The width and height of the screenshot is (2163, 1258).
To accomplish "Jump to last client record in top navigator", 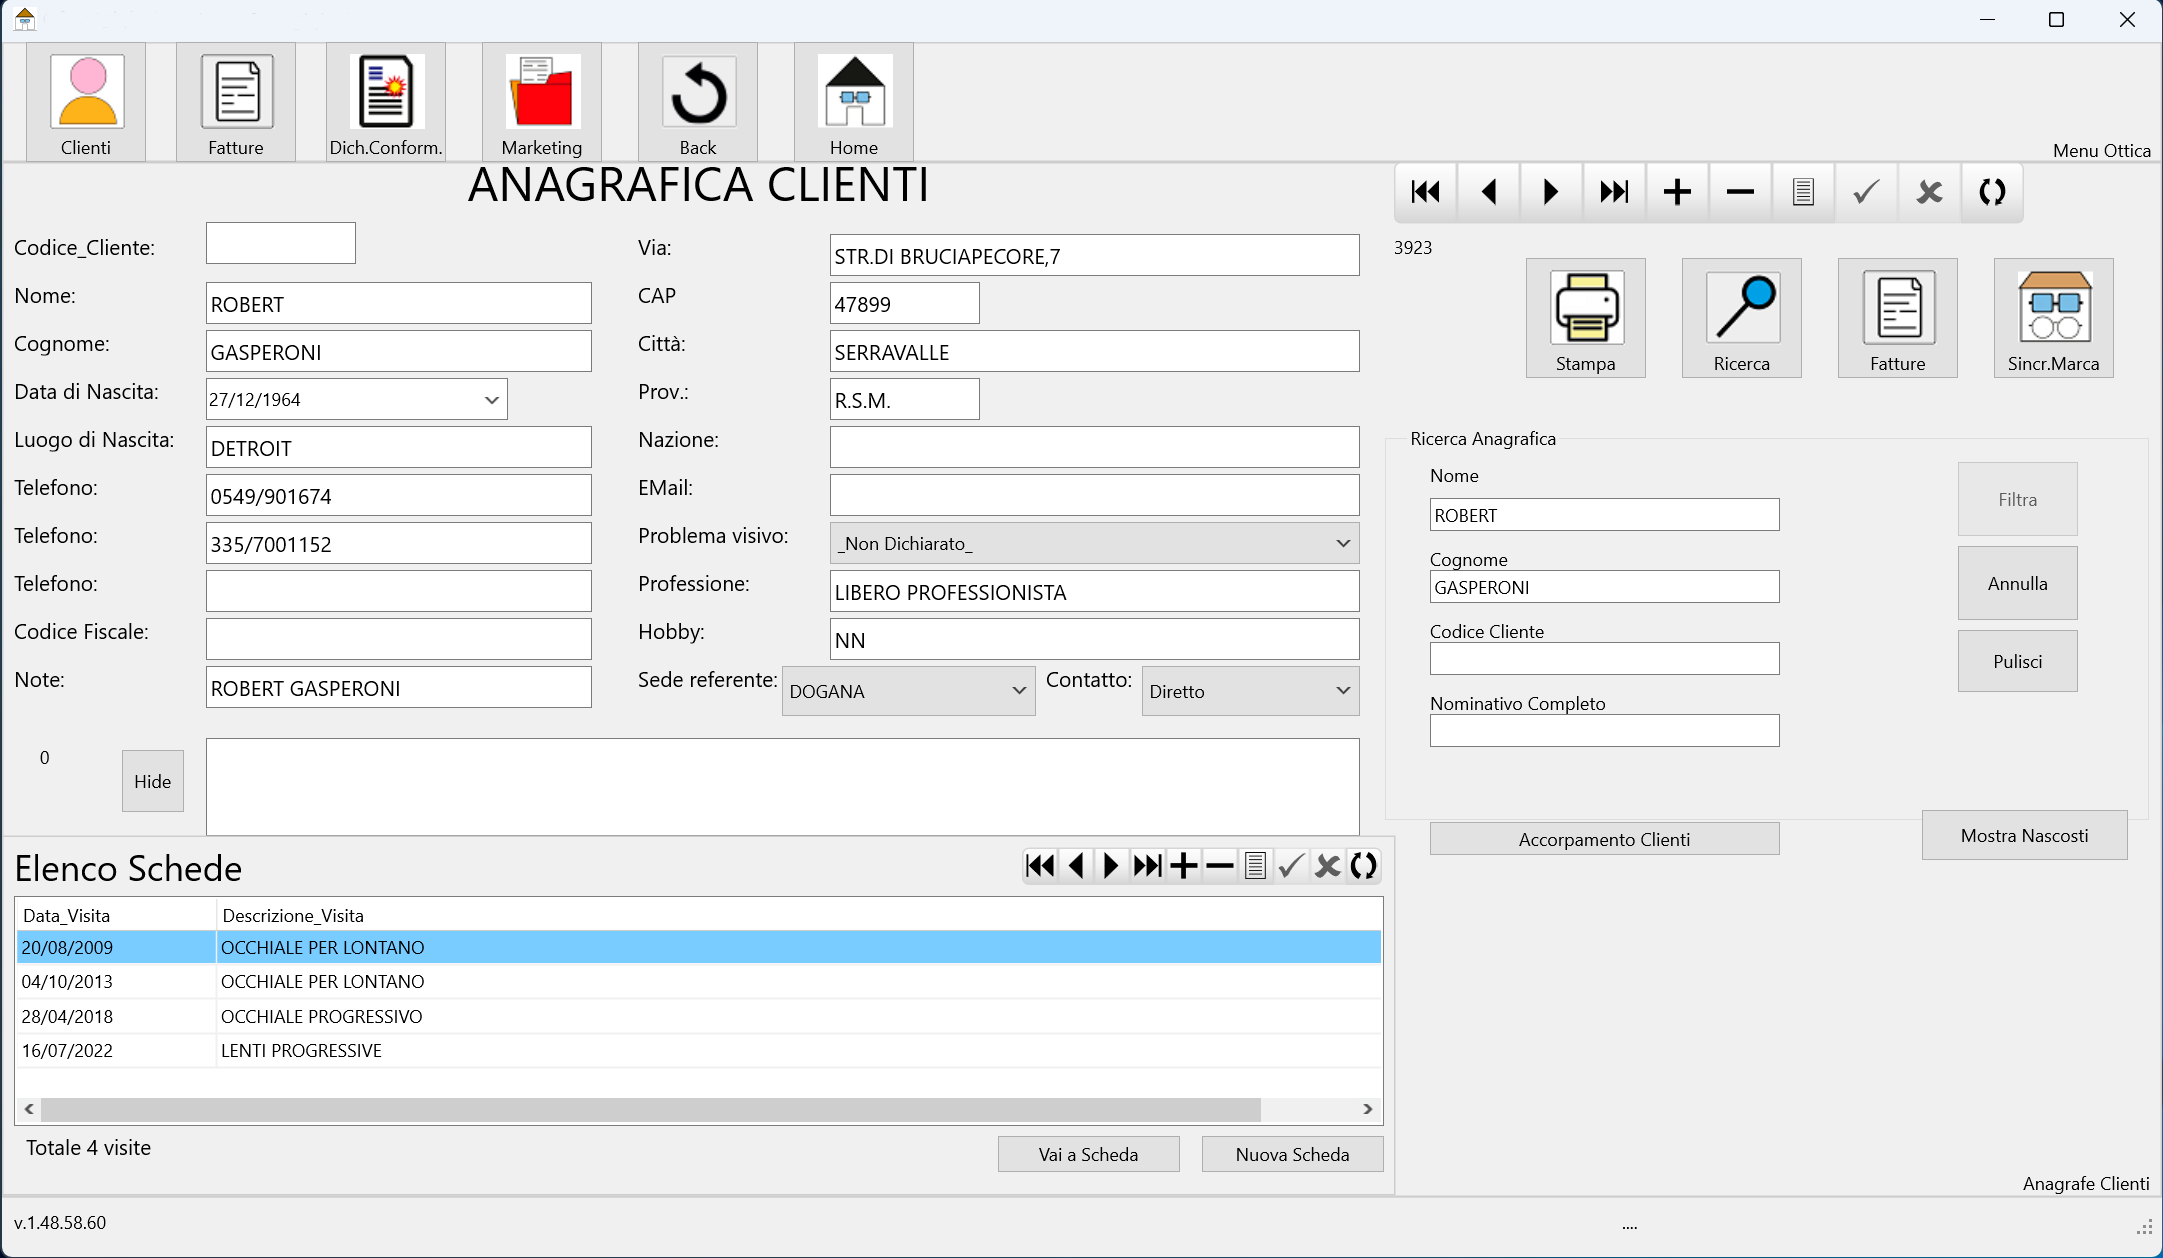I will point(1614,191).
